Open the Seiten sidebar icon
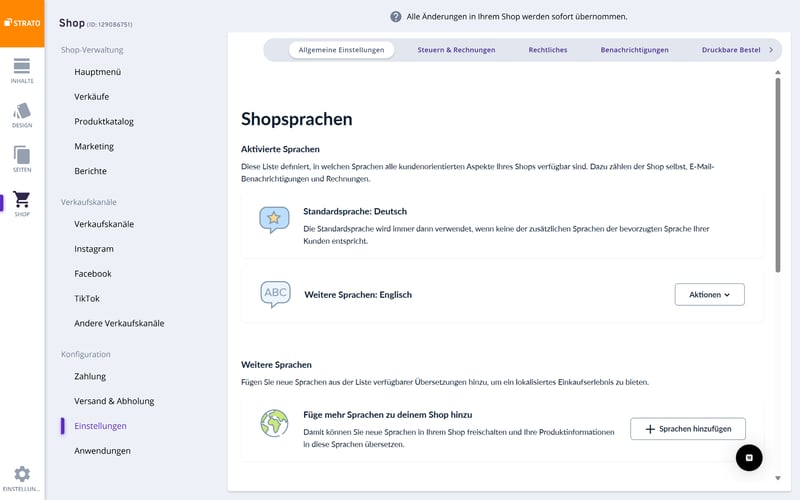Screen dimensions: 800x500 click(x=22, y=159)
